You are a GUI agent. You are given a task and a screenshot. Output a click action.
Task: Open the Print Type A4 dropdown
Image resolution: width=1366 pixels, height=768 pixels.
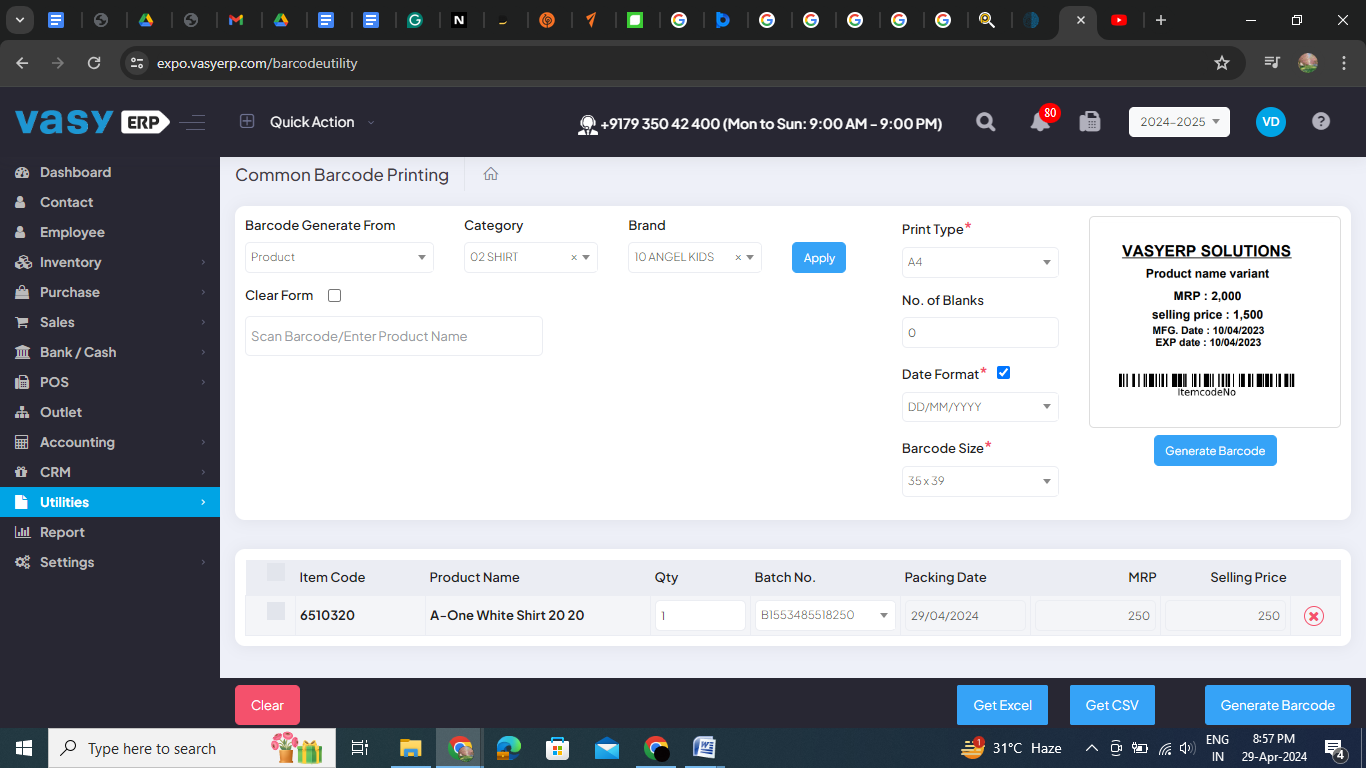click(x=980, y=262)
